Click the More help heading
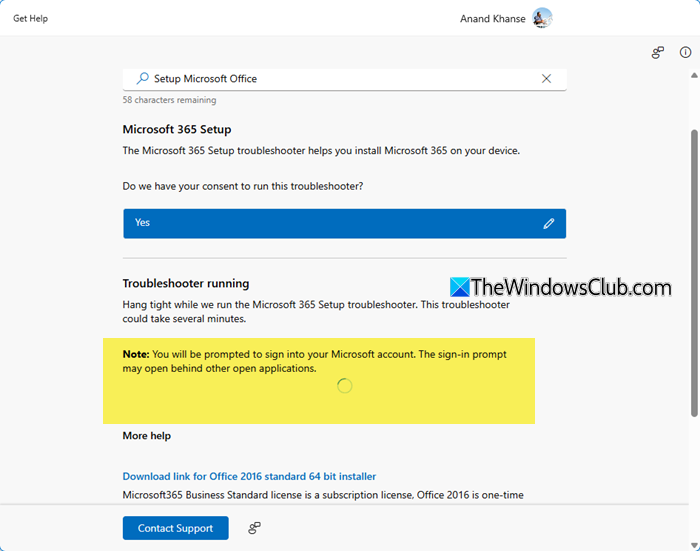Image resolution: width=700 pixels, height=551 pixels. (x=146, y=436)
